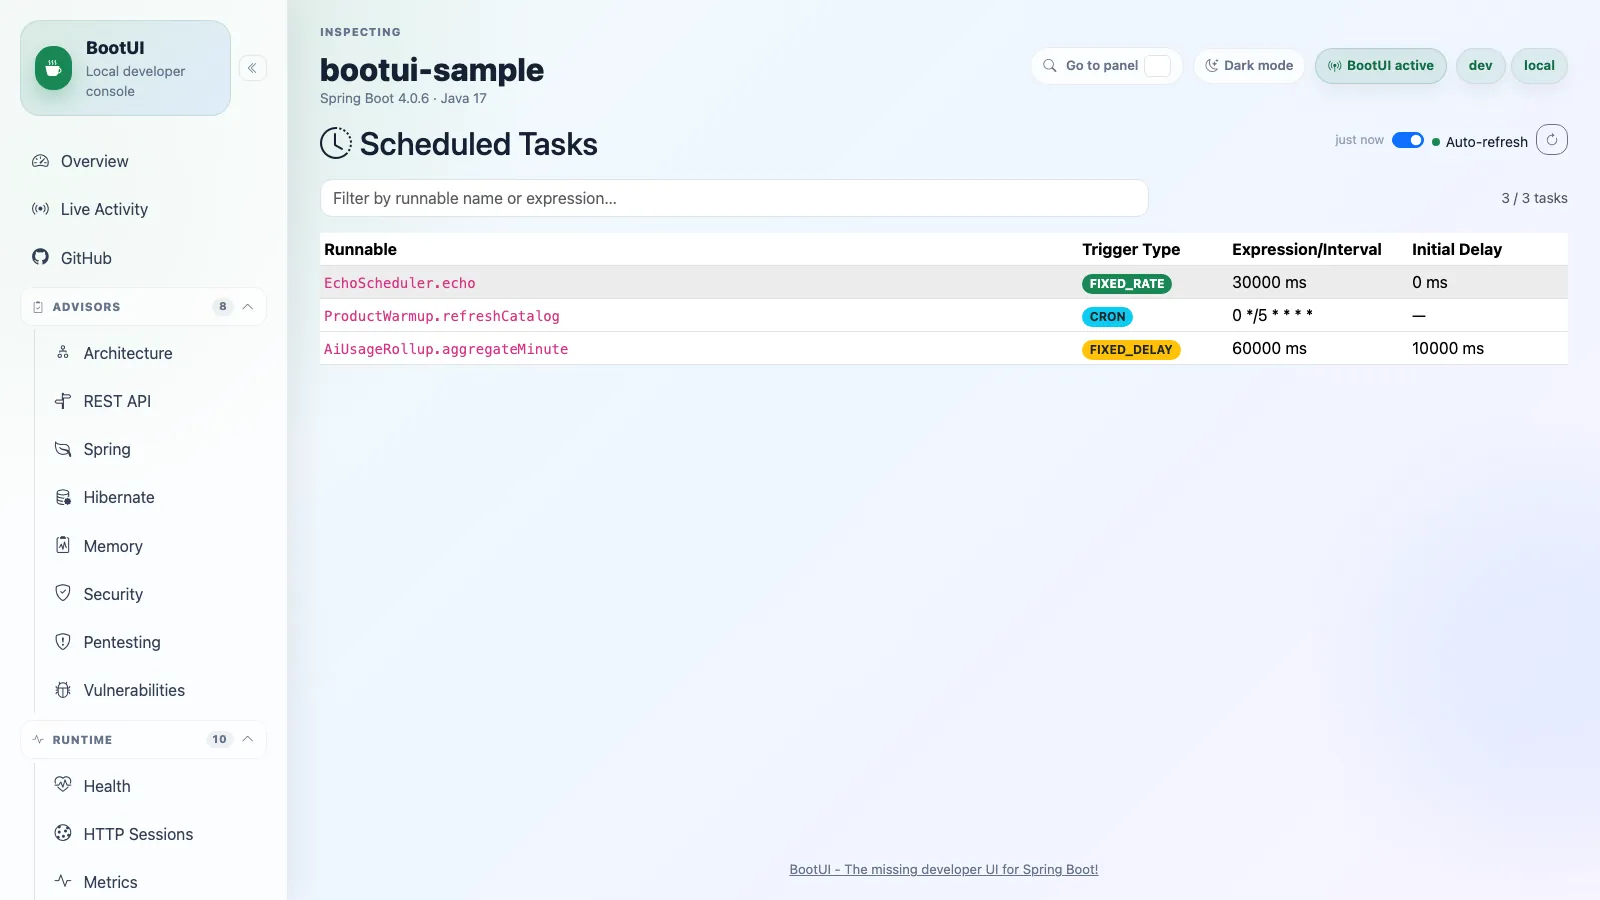Open the Health runtime panel

pos(107,786)
